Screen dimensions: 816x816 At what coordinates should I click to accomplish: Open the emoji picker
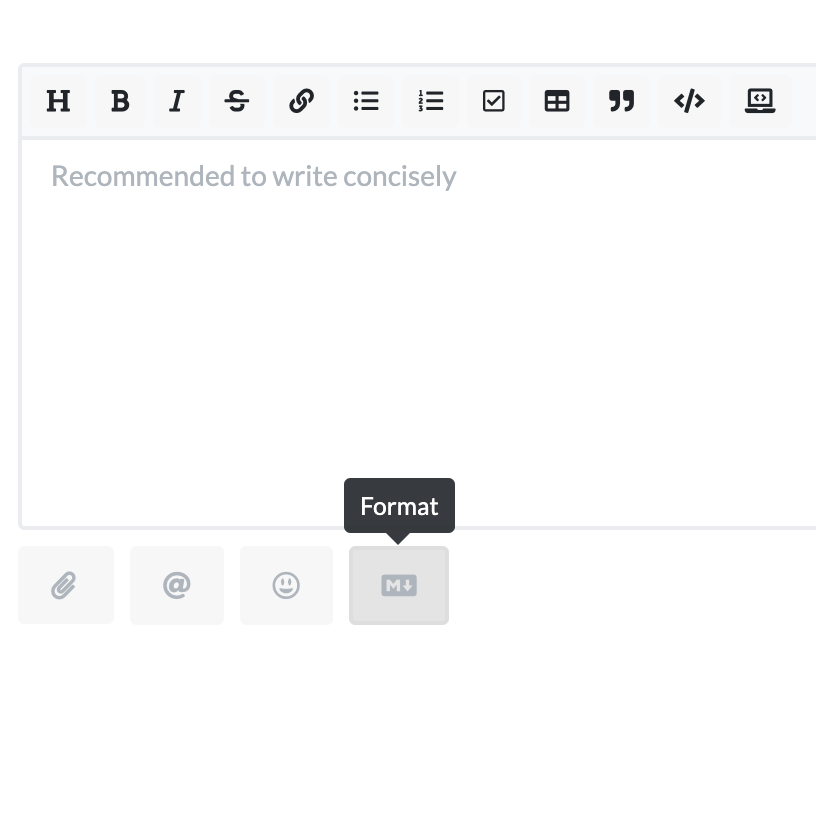pos(286,585)
